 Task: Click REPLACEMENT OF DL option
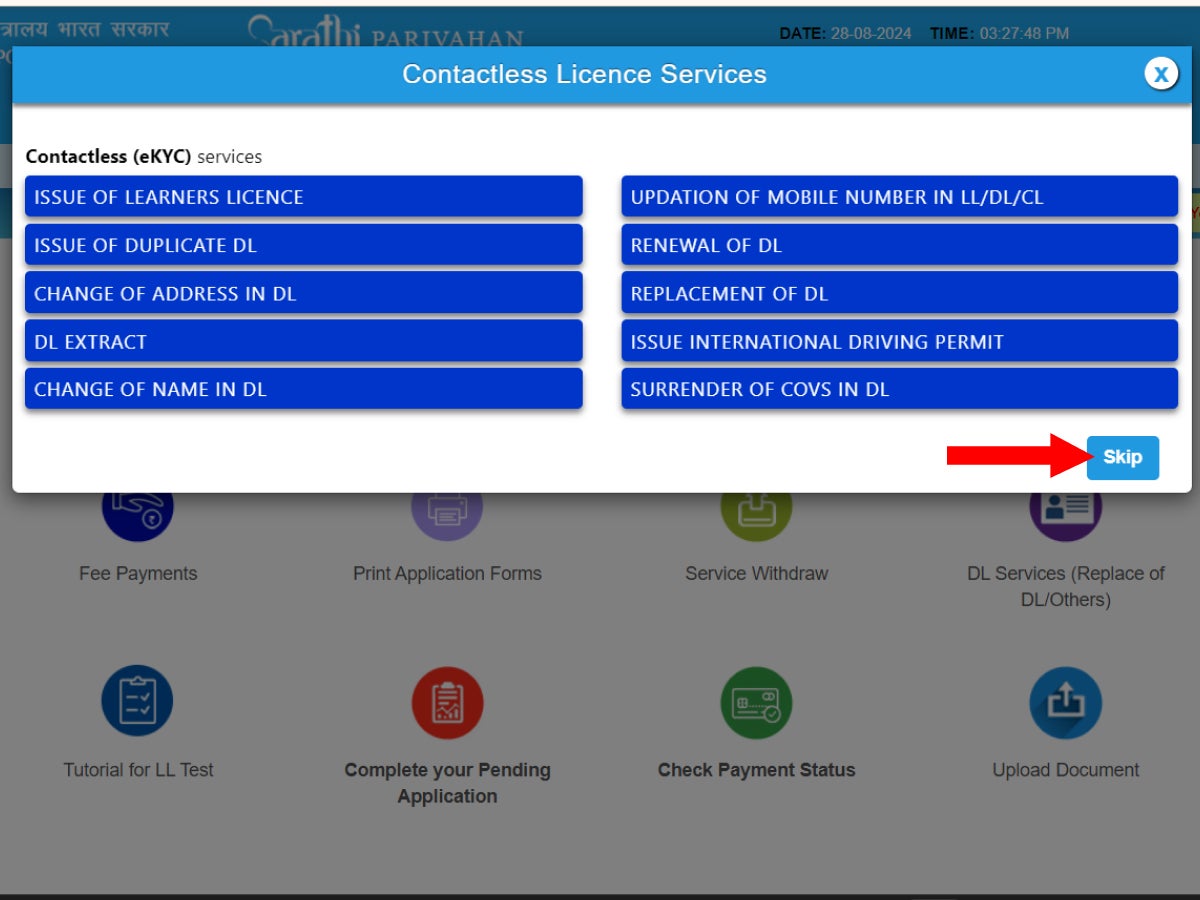[x=898, y=292]
